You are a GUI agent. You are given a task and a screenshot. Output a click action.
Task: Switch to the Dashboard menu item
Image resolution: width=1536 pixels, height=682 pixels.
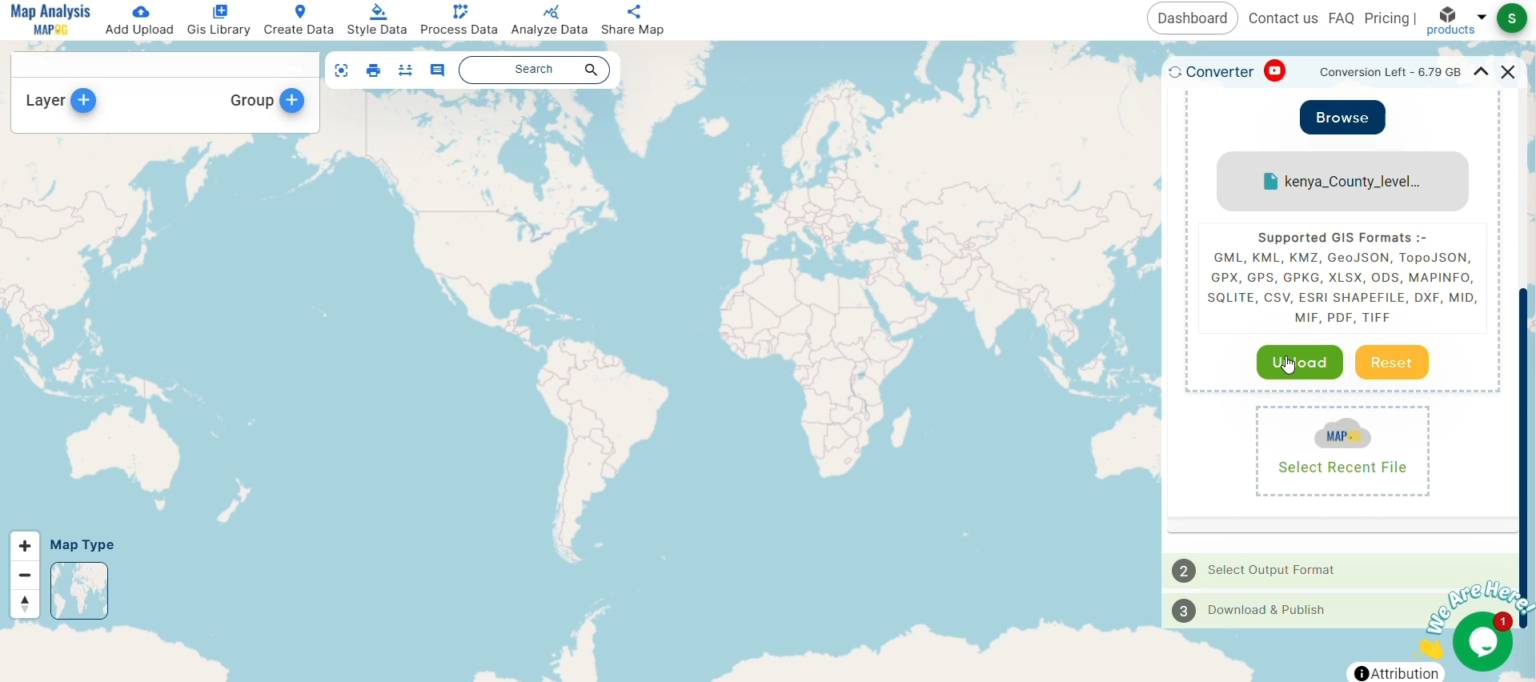[1192, 18]
